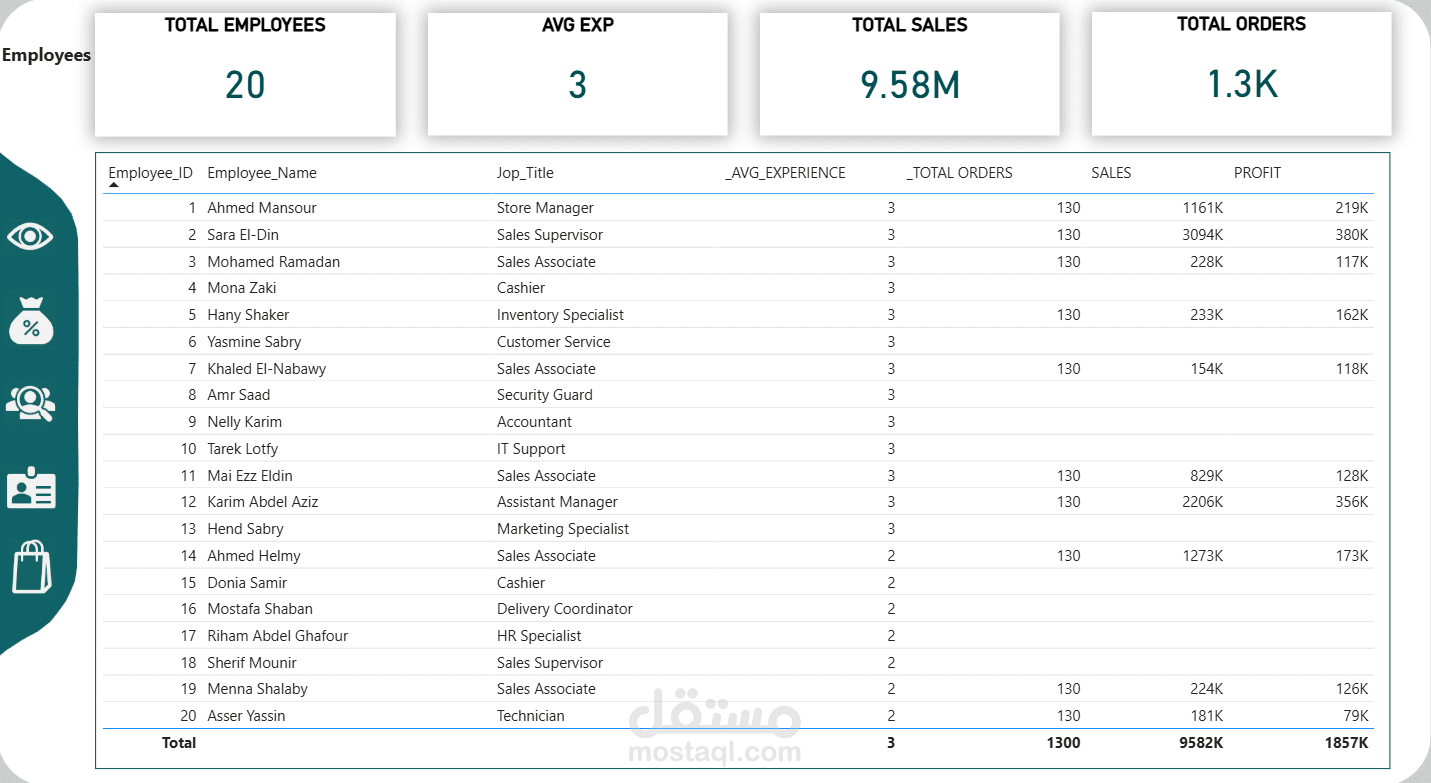This screenshot has width=1431, height=783.
Task: Open the overview eye icon page
Action: click(x=30, y=237)
